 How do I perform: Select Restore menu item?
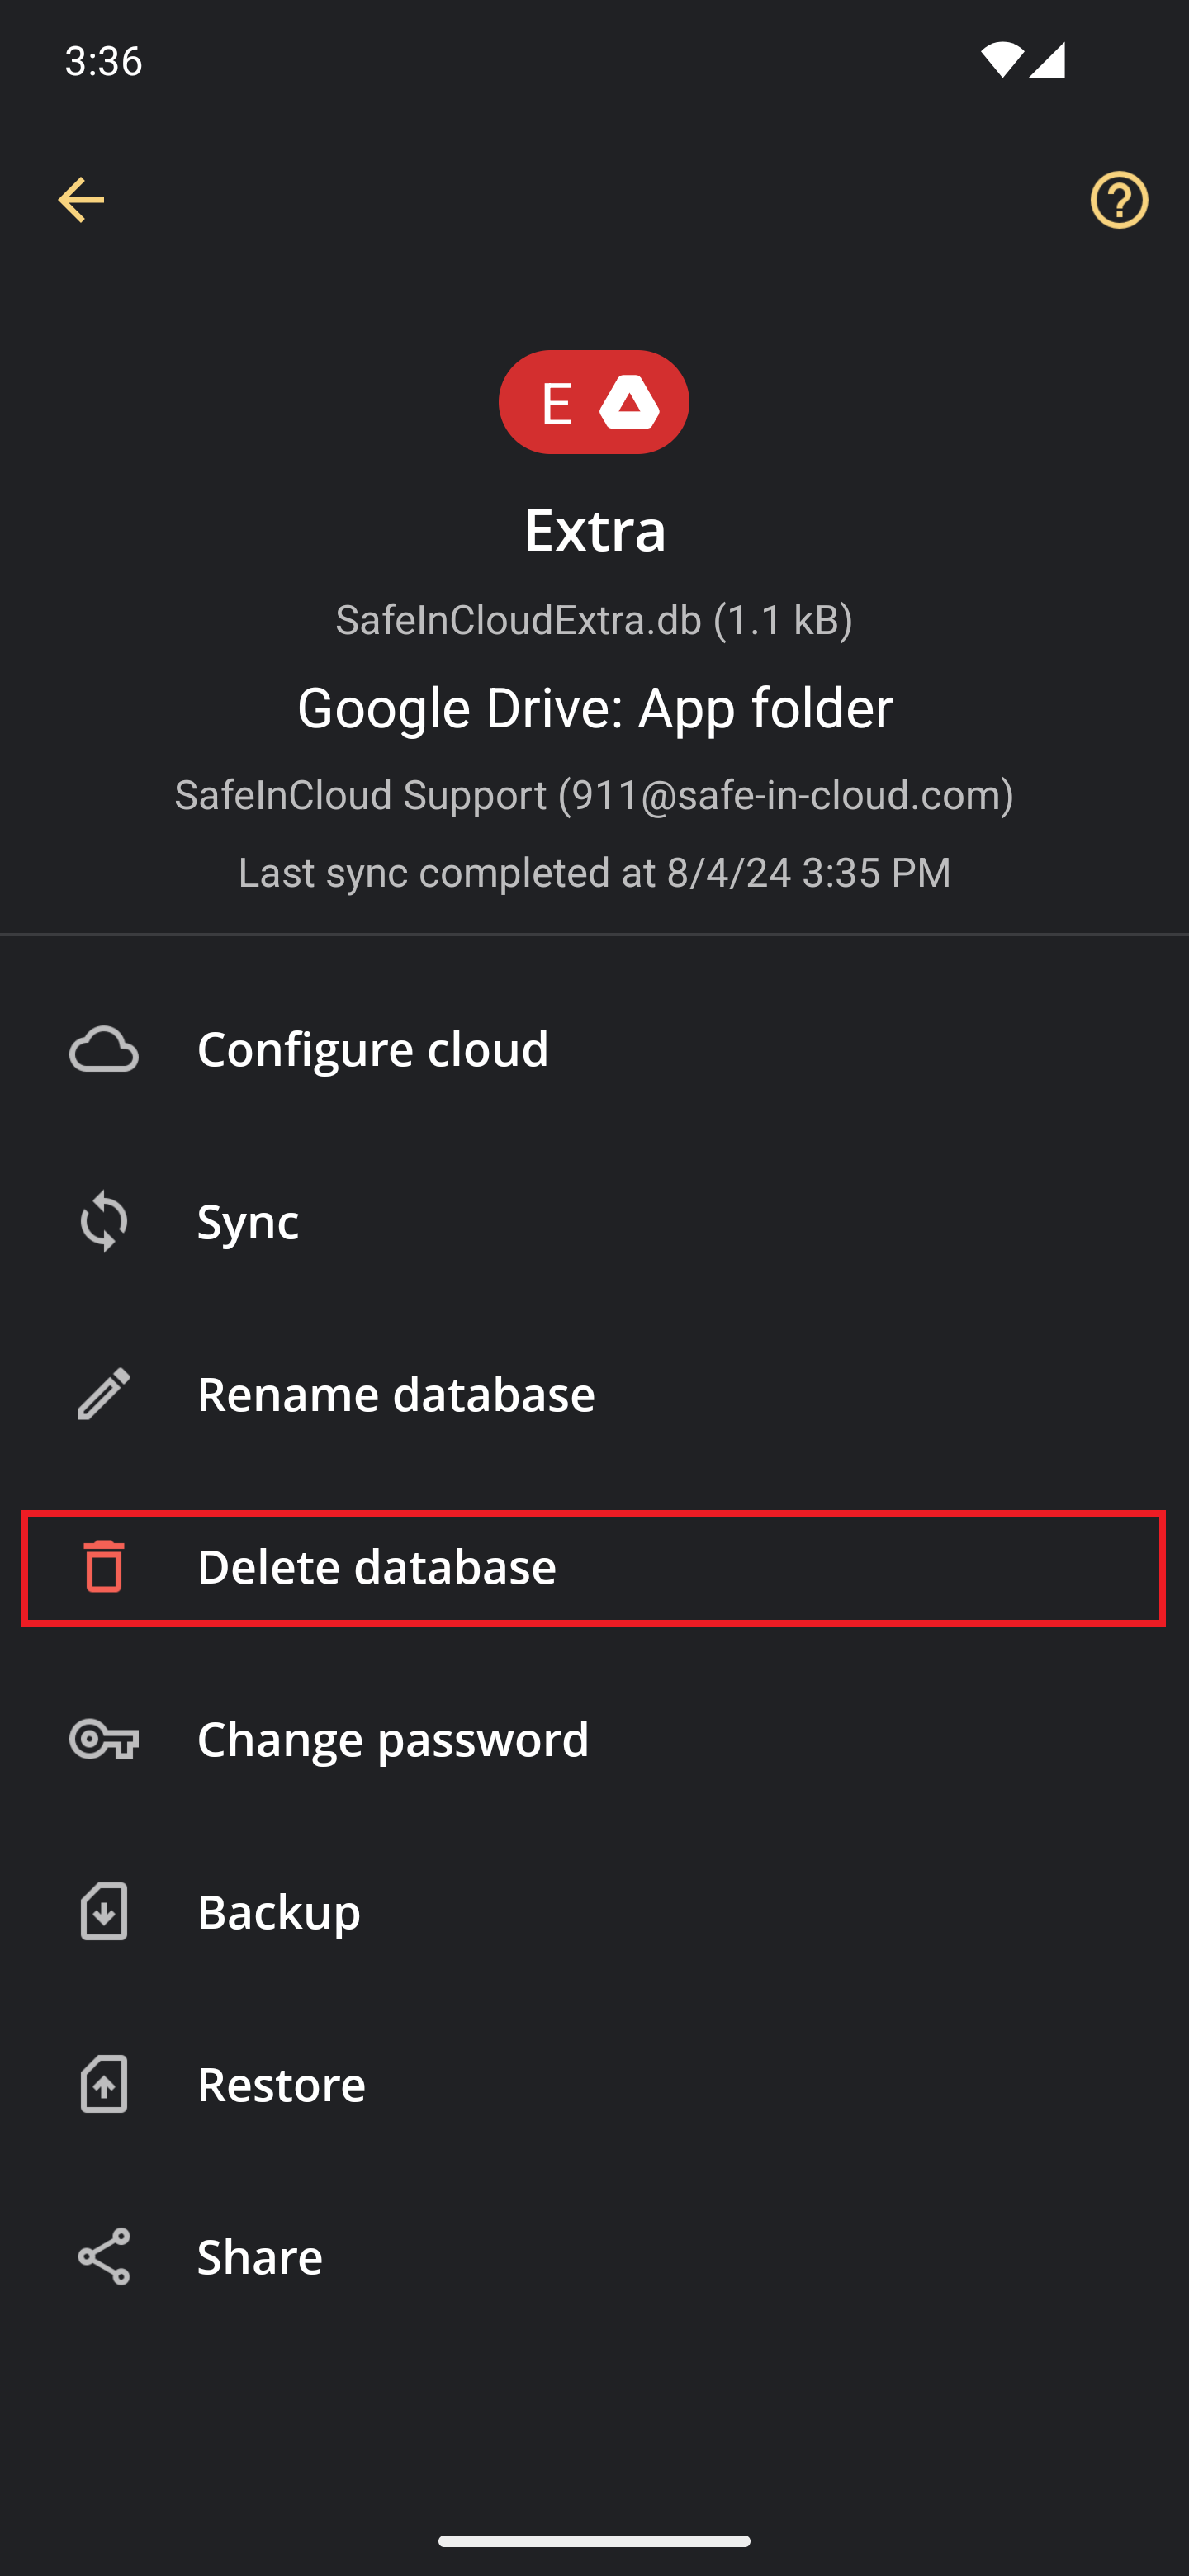[594, 2084]
